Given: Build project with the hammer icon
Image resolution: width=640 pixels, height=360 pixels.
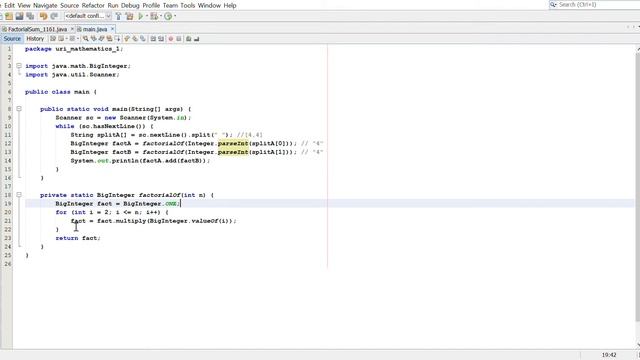Looking at the screenshot, I should click(x=118, y=16).
